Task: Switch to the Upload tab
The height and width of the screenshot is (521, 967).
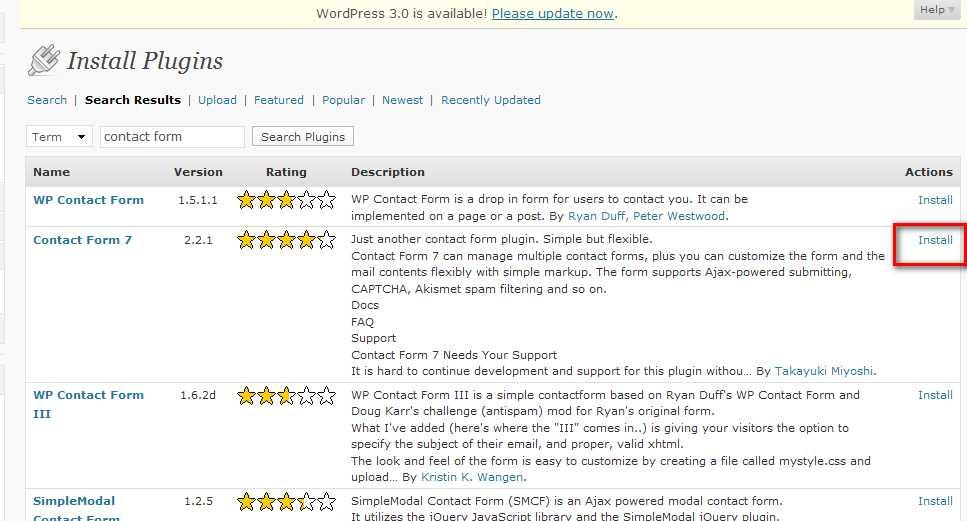Action: 217,100
